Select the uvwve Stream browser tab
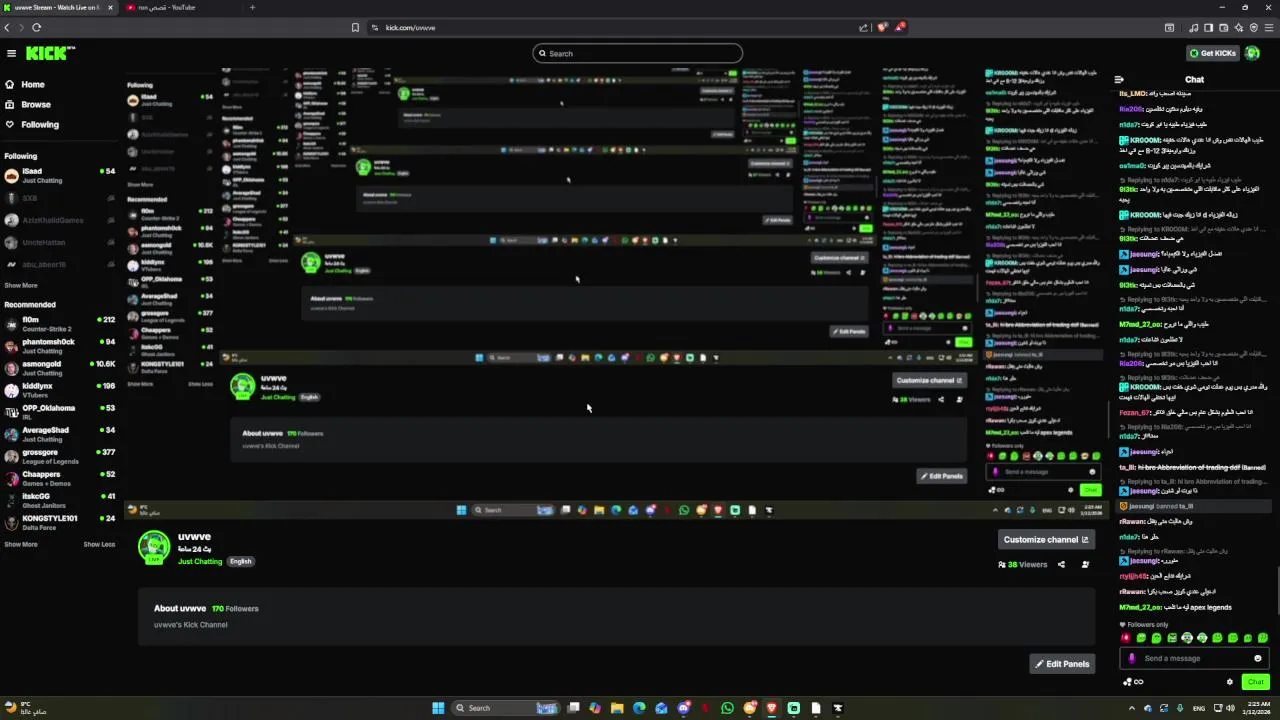1280x720 pixels. point(58,7)
